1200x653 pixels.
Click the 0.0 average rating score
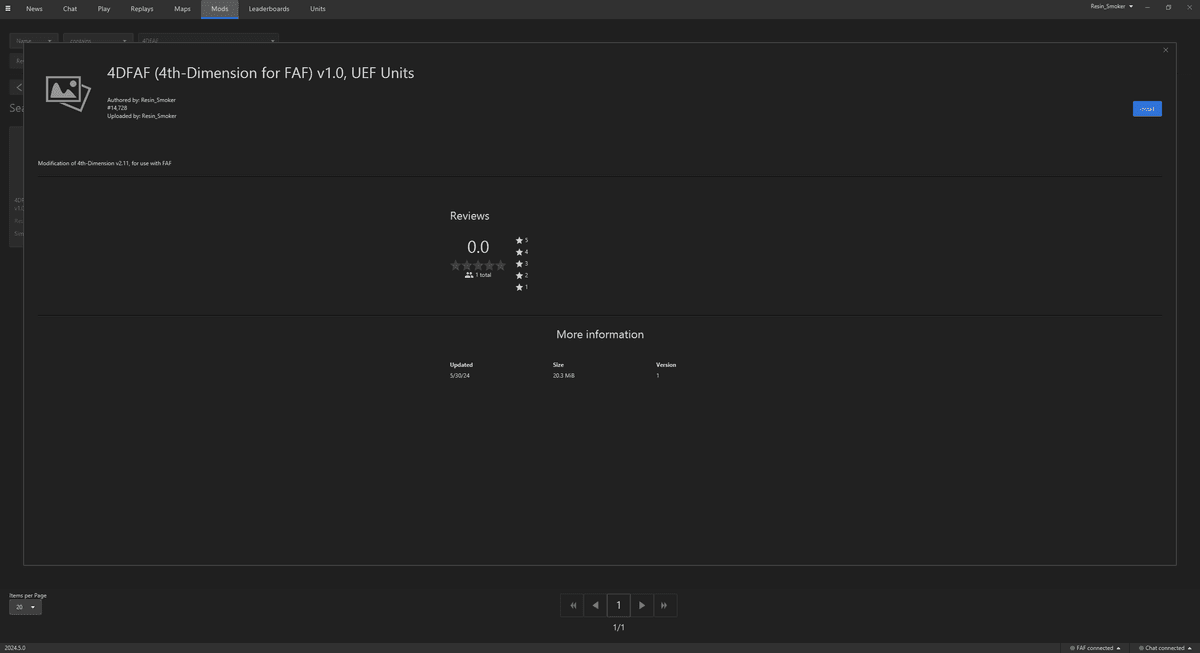pos(478,247)
